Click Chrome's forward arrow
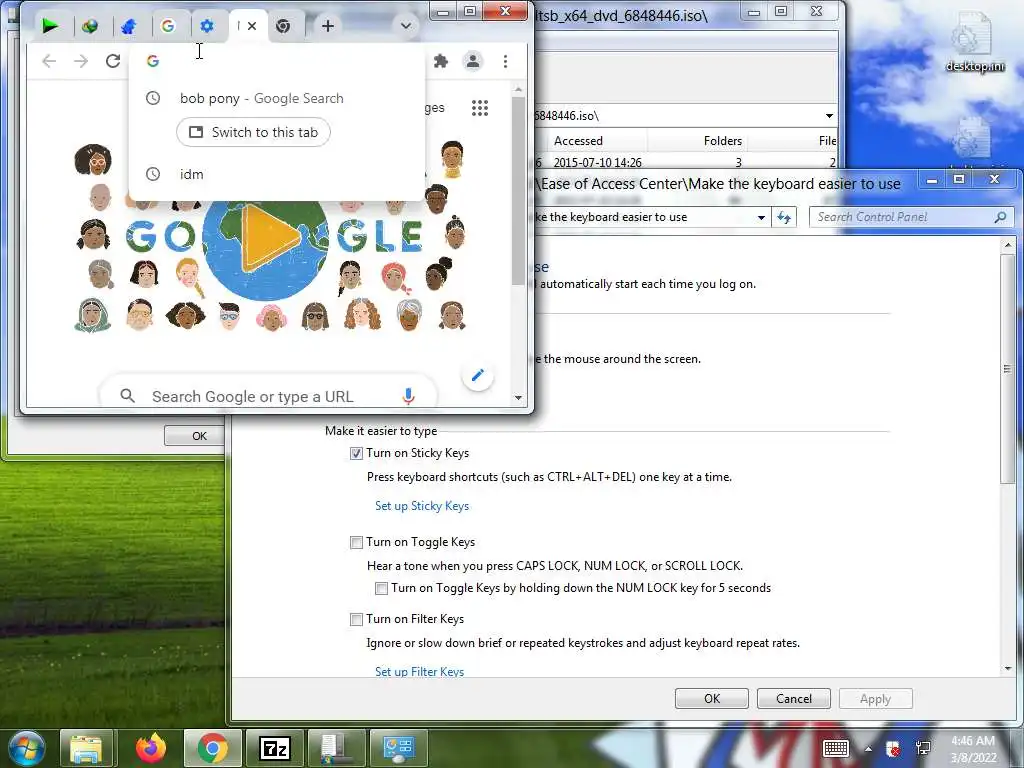The height and width of the screenshot is (768, 1024). click(x=80, y=61)
